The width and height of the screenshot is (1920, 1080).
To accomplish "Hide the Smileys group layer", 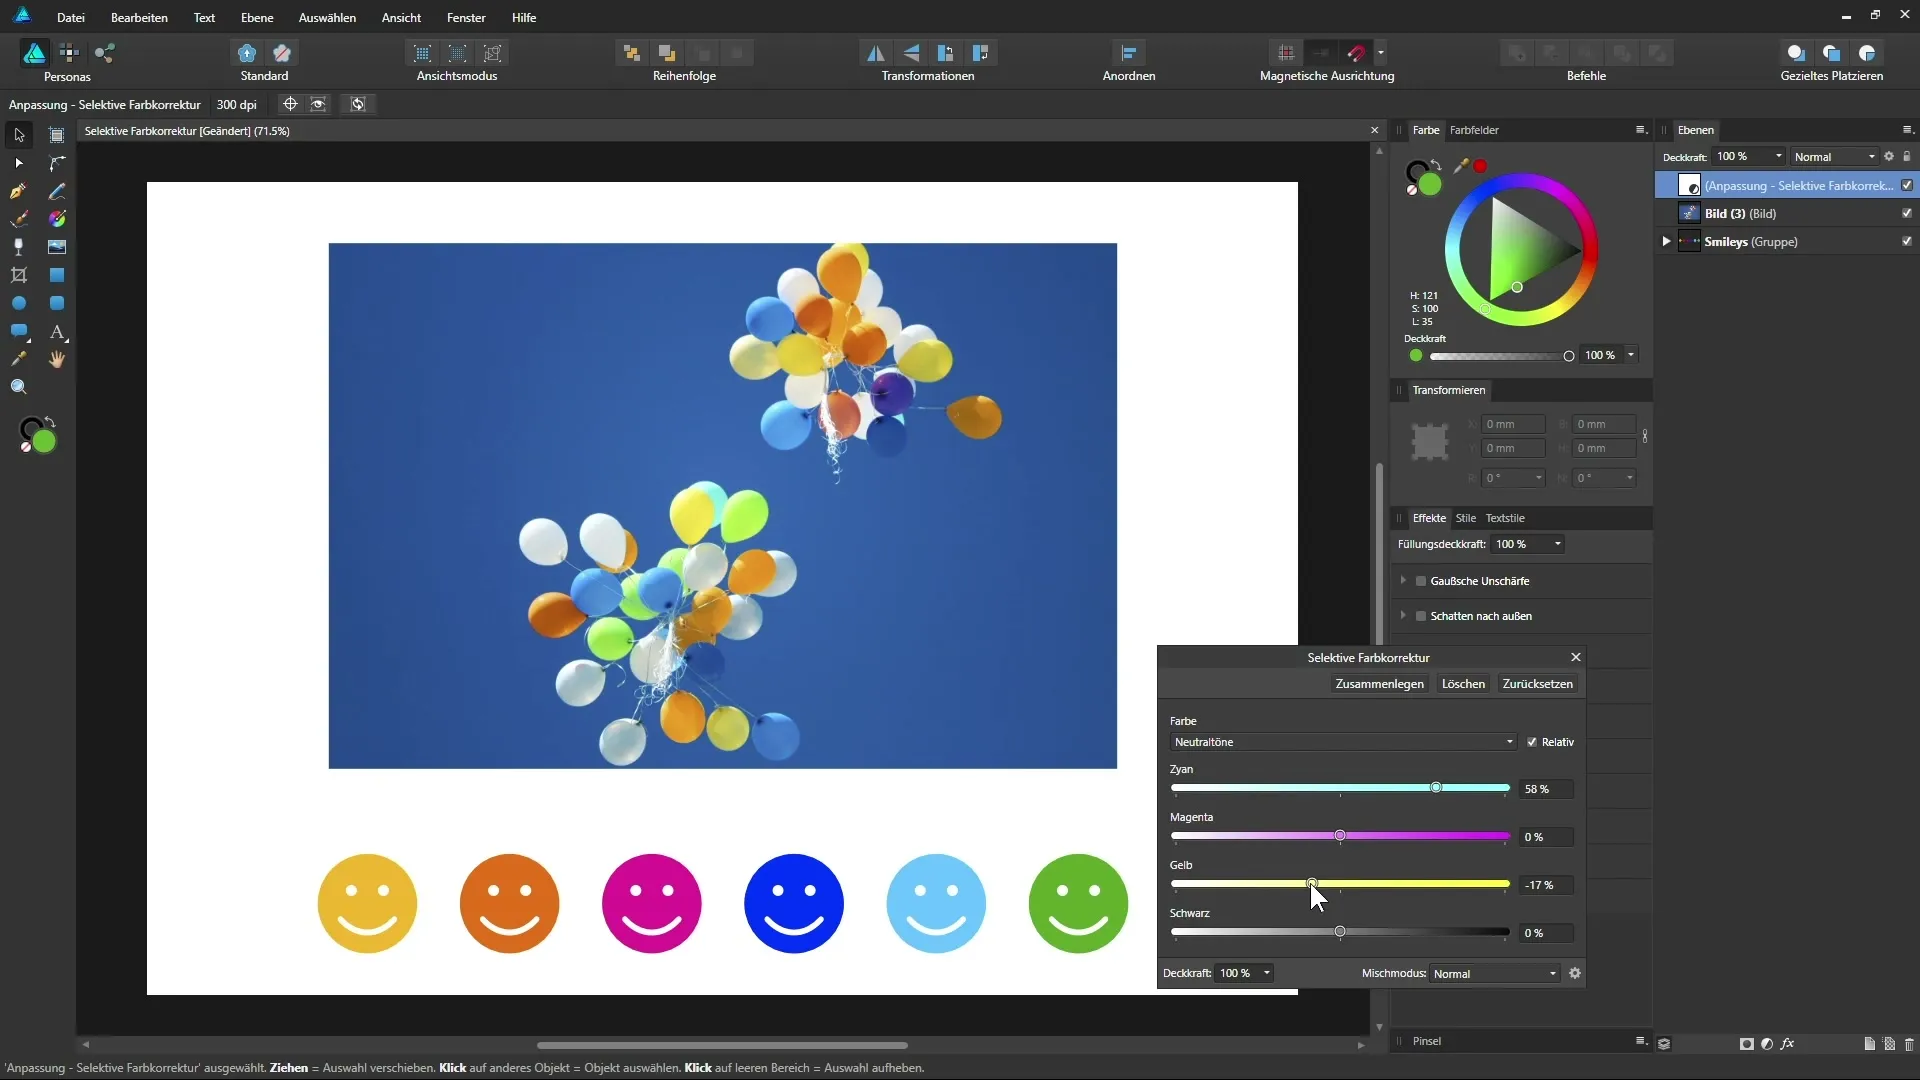I will click(x=1907, y=241).
